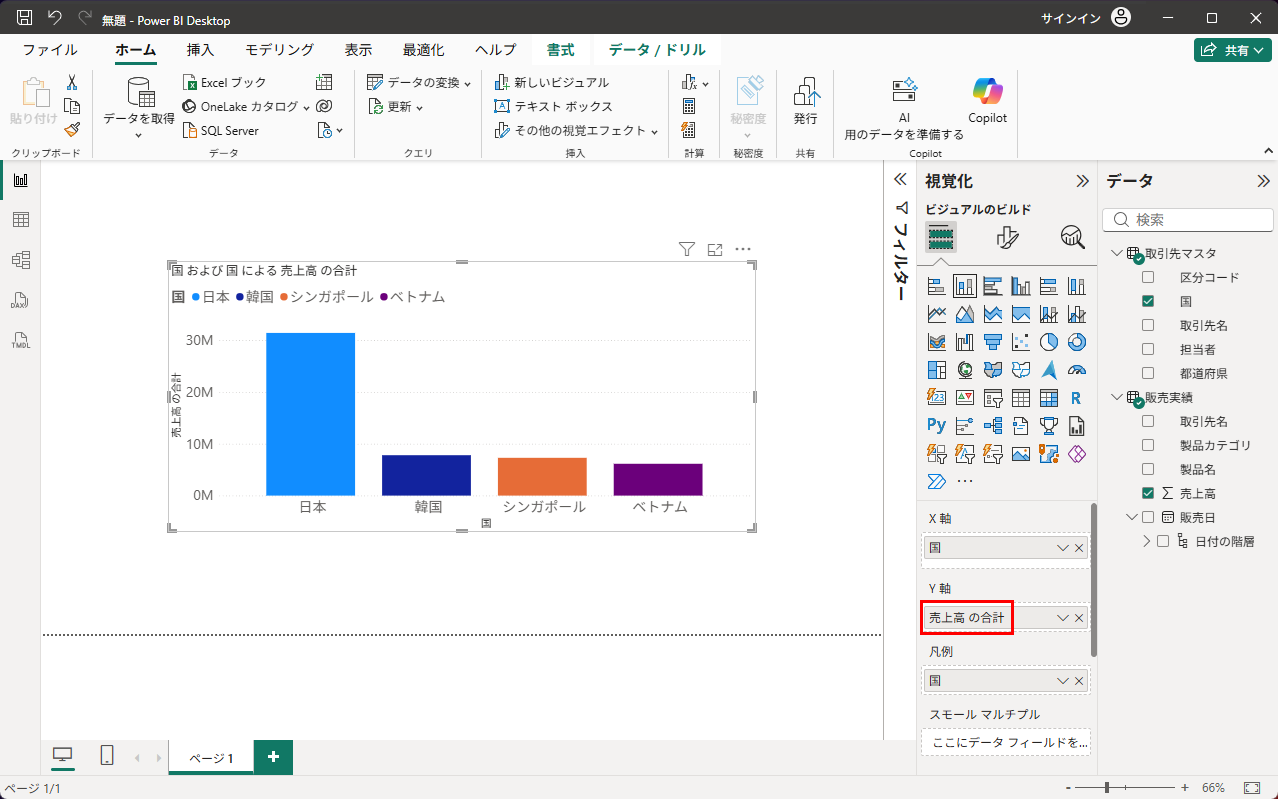The image size is (1278, 799).
Task: Select the pie chart visual
Action: pos(1048,342)
